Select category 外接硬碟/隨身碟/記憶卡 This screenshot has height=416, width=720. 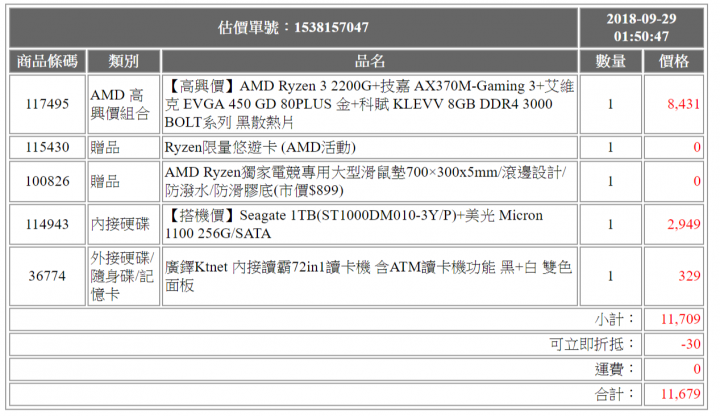coord(122,276)
